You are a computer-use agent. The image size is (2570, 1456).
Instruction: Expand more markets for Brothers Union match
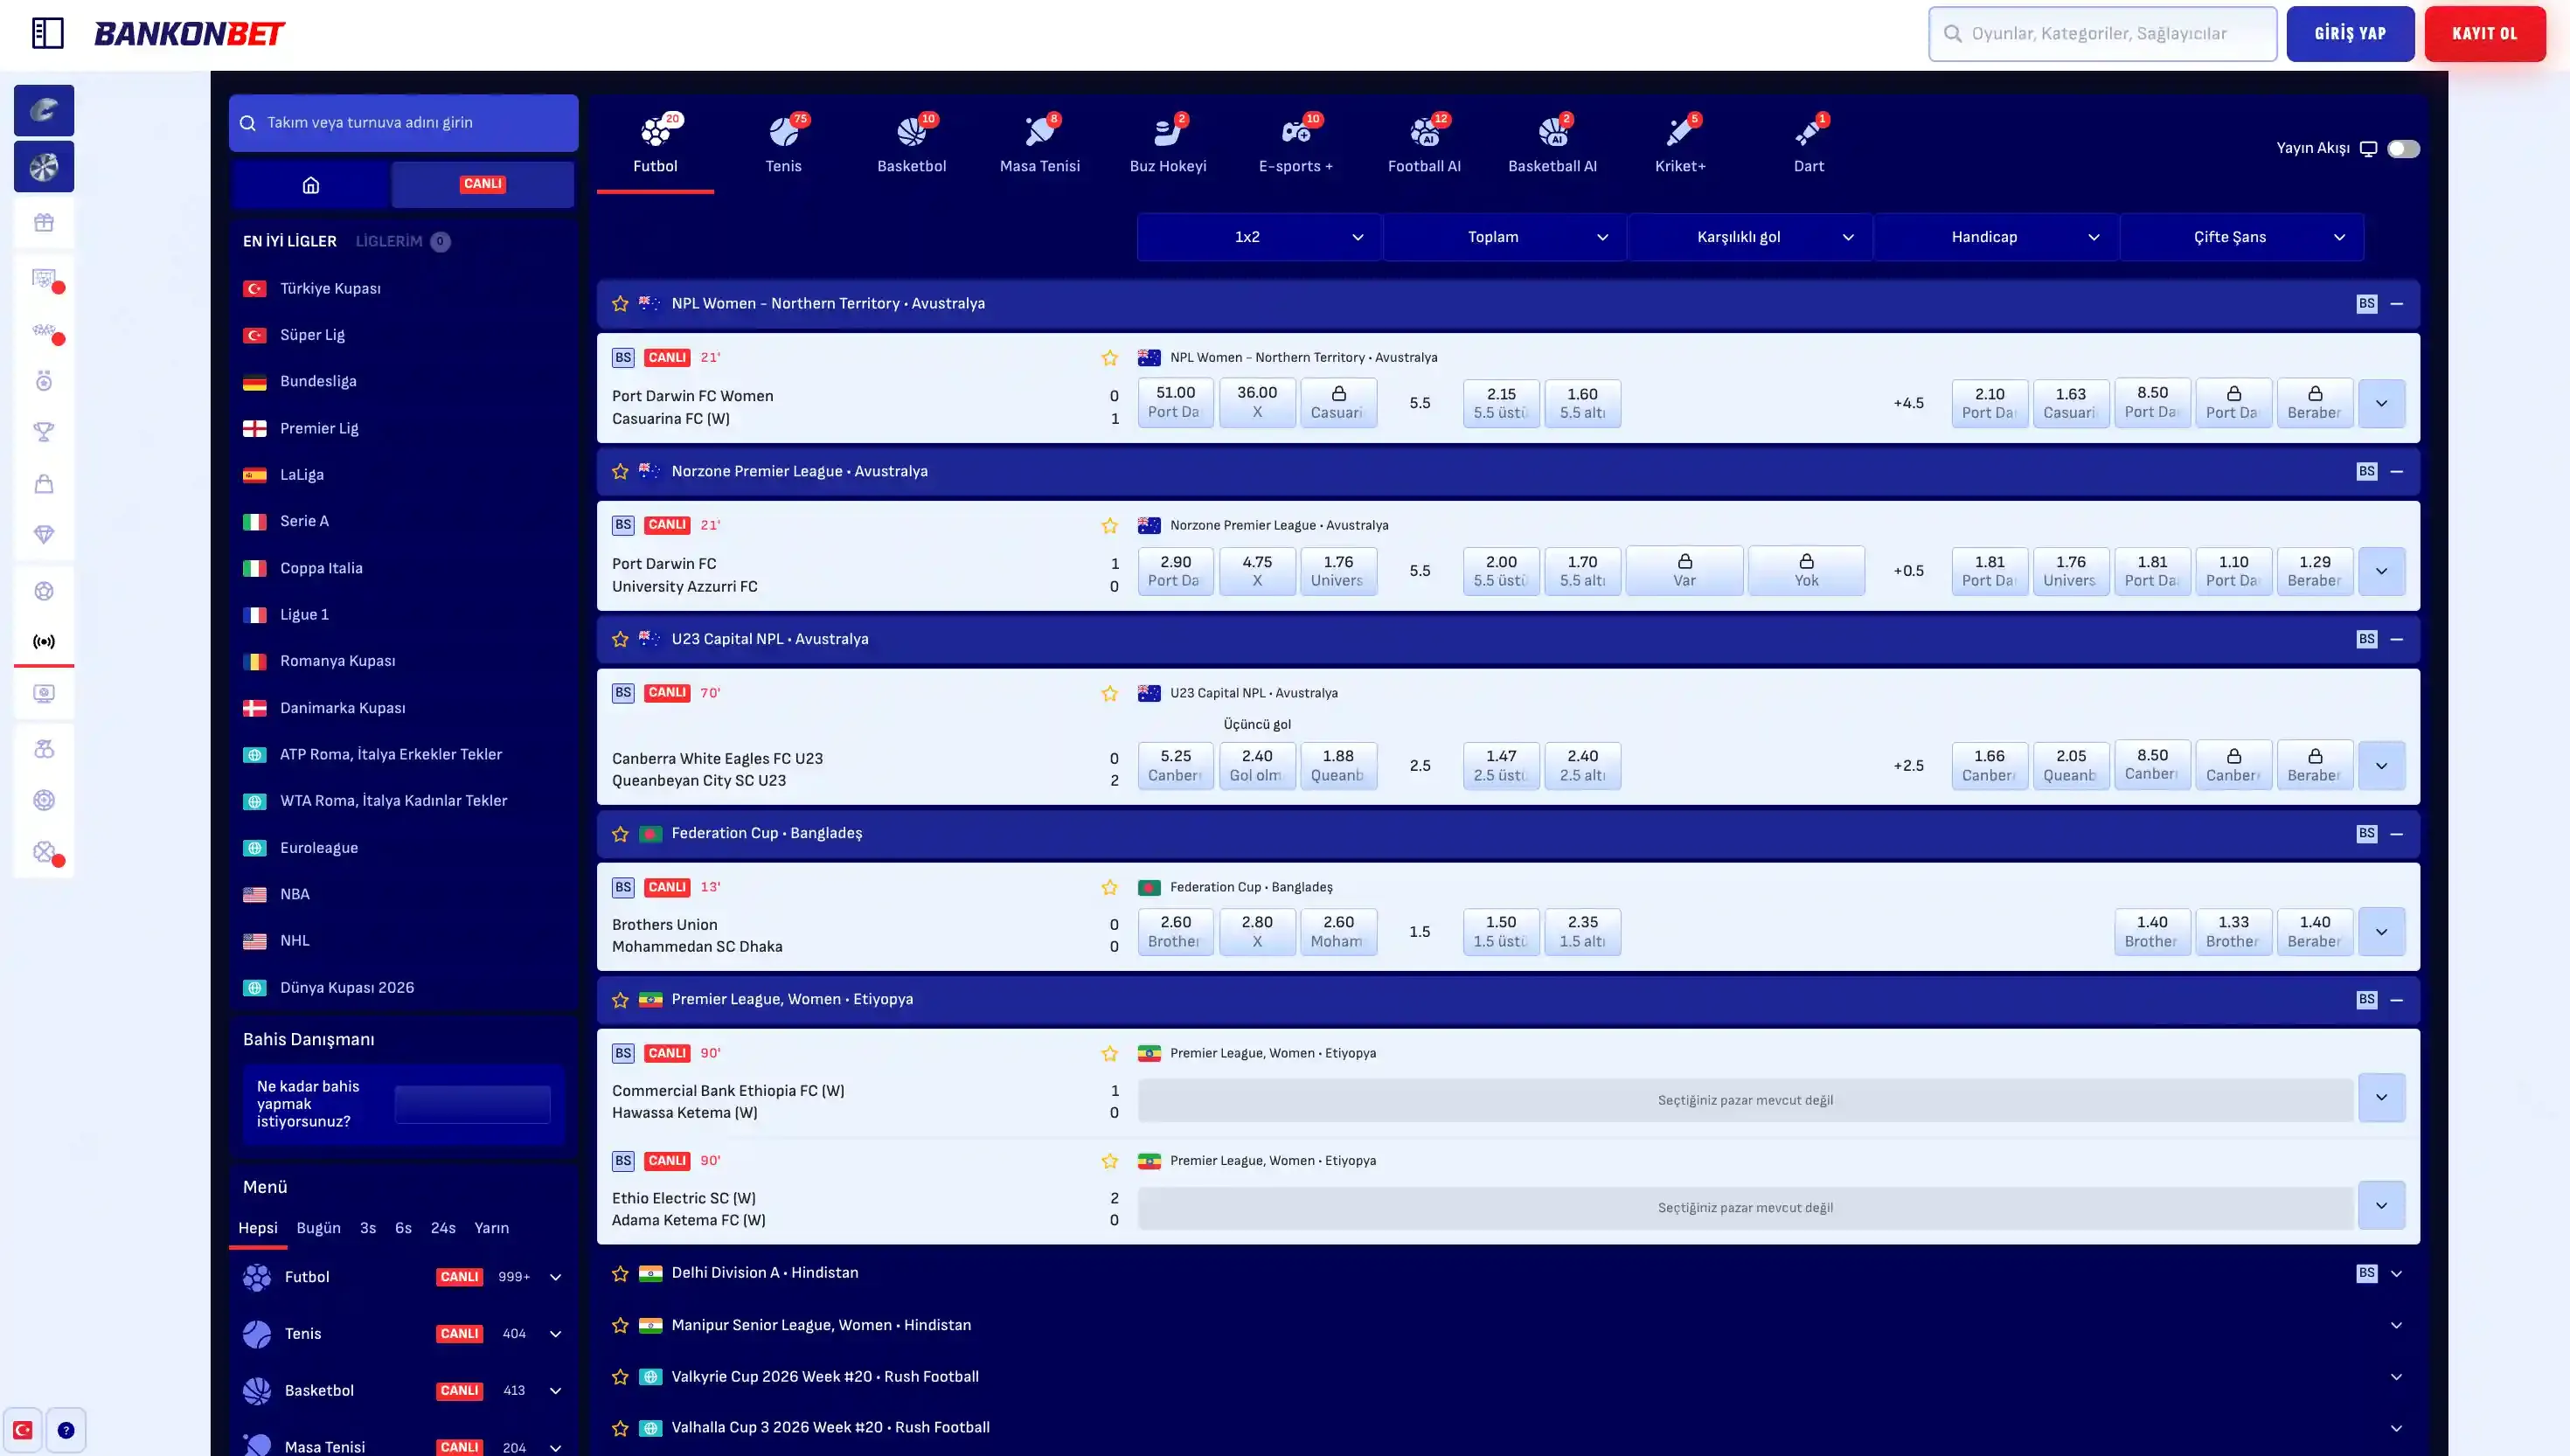tap(2381, 932)
